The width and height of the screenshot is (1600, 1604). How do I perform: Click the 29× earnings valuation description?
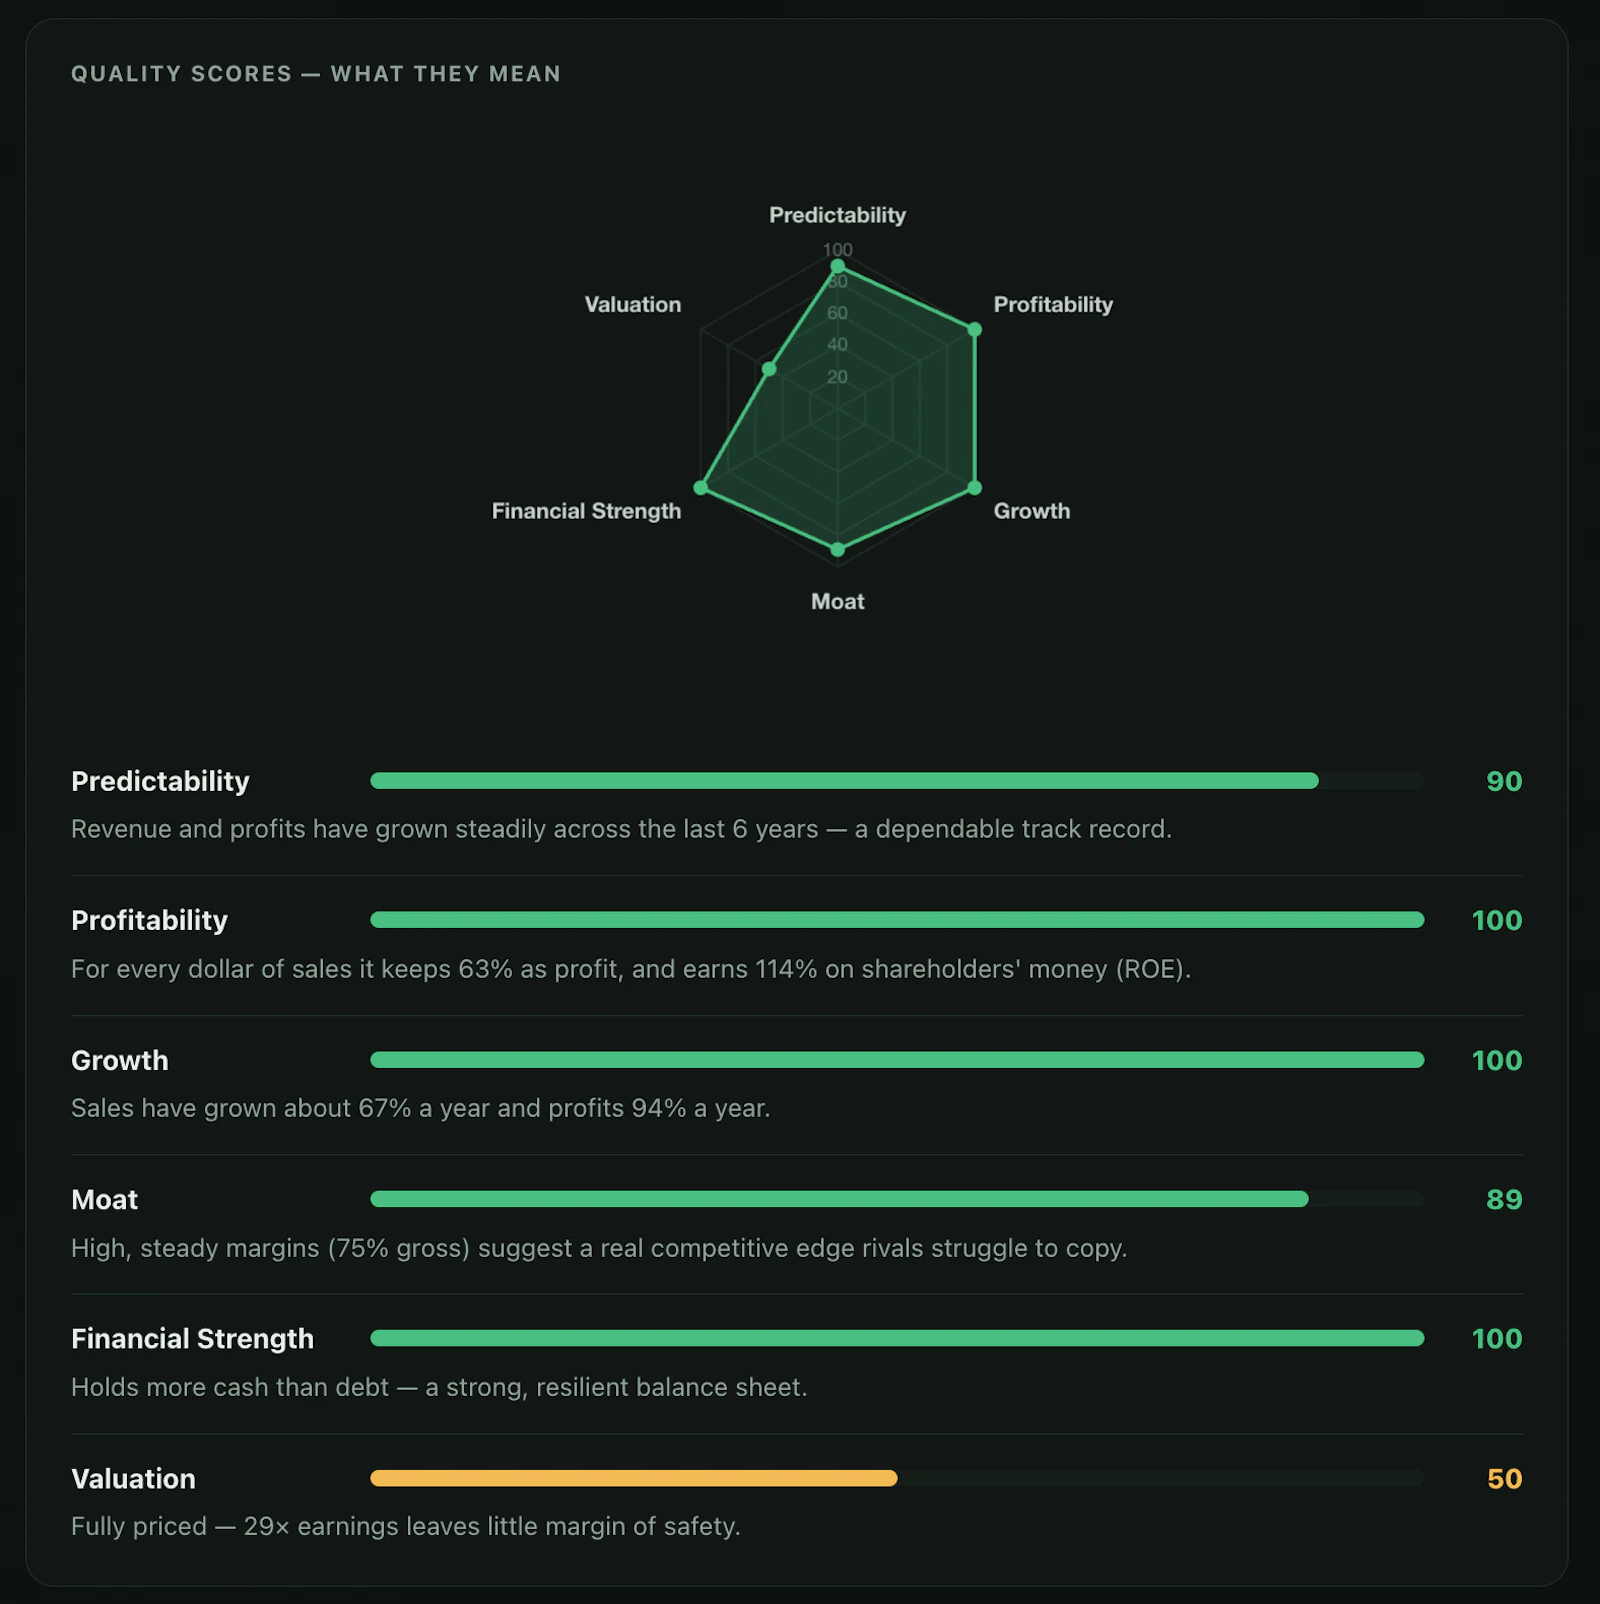click(x=406, y=1526)
